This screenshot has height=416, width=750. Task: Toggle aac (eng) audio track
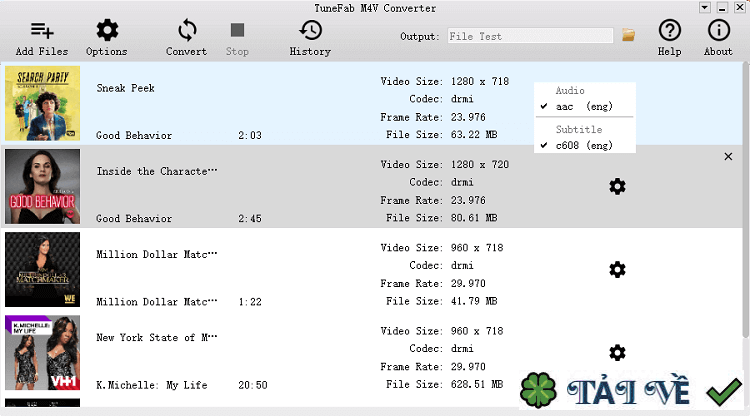[x=584, y=107]
